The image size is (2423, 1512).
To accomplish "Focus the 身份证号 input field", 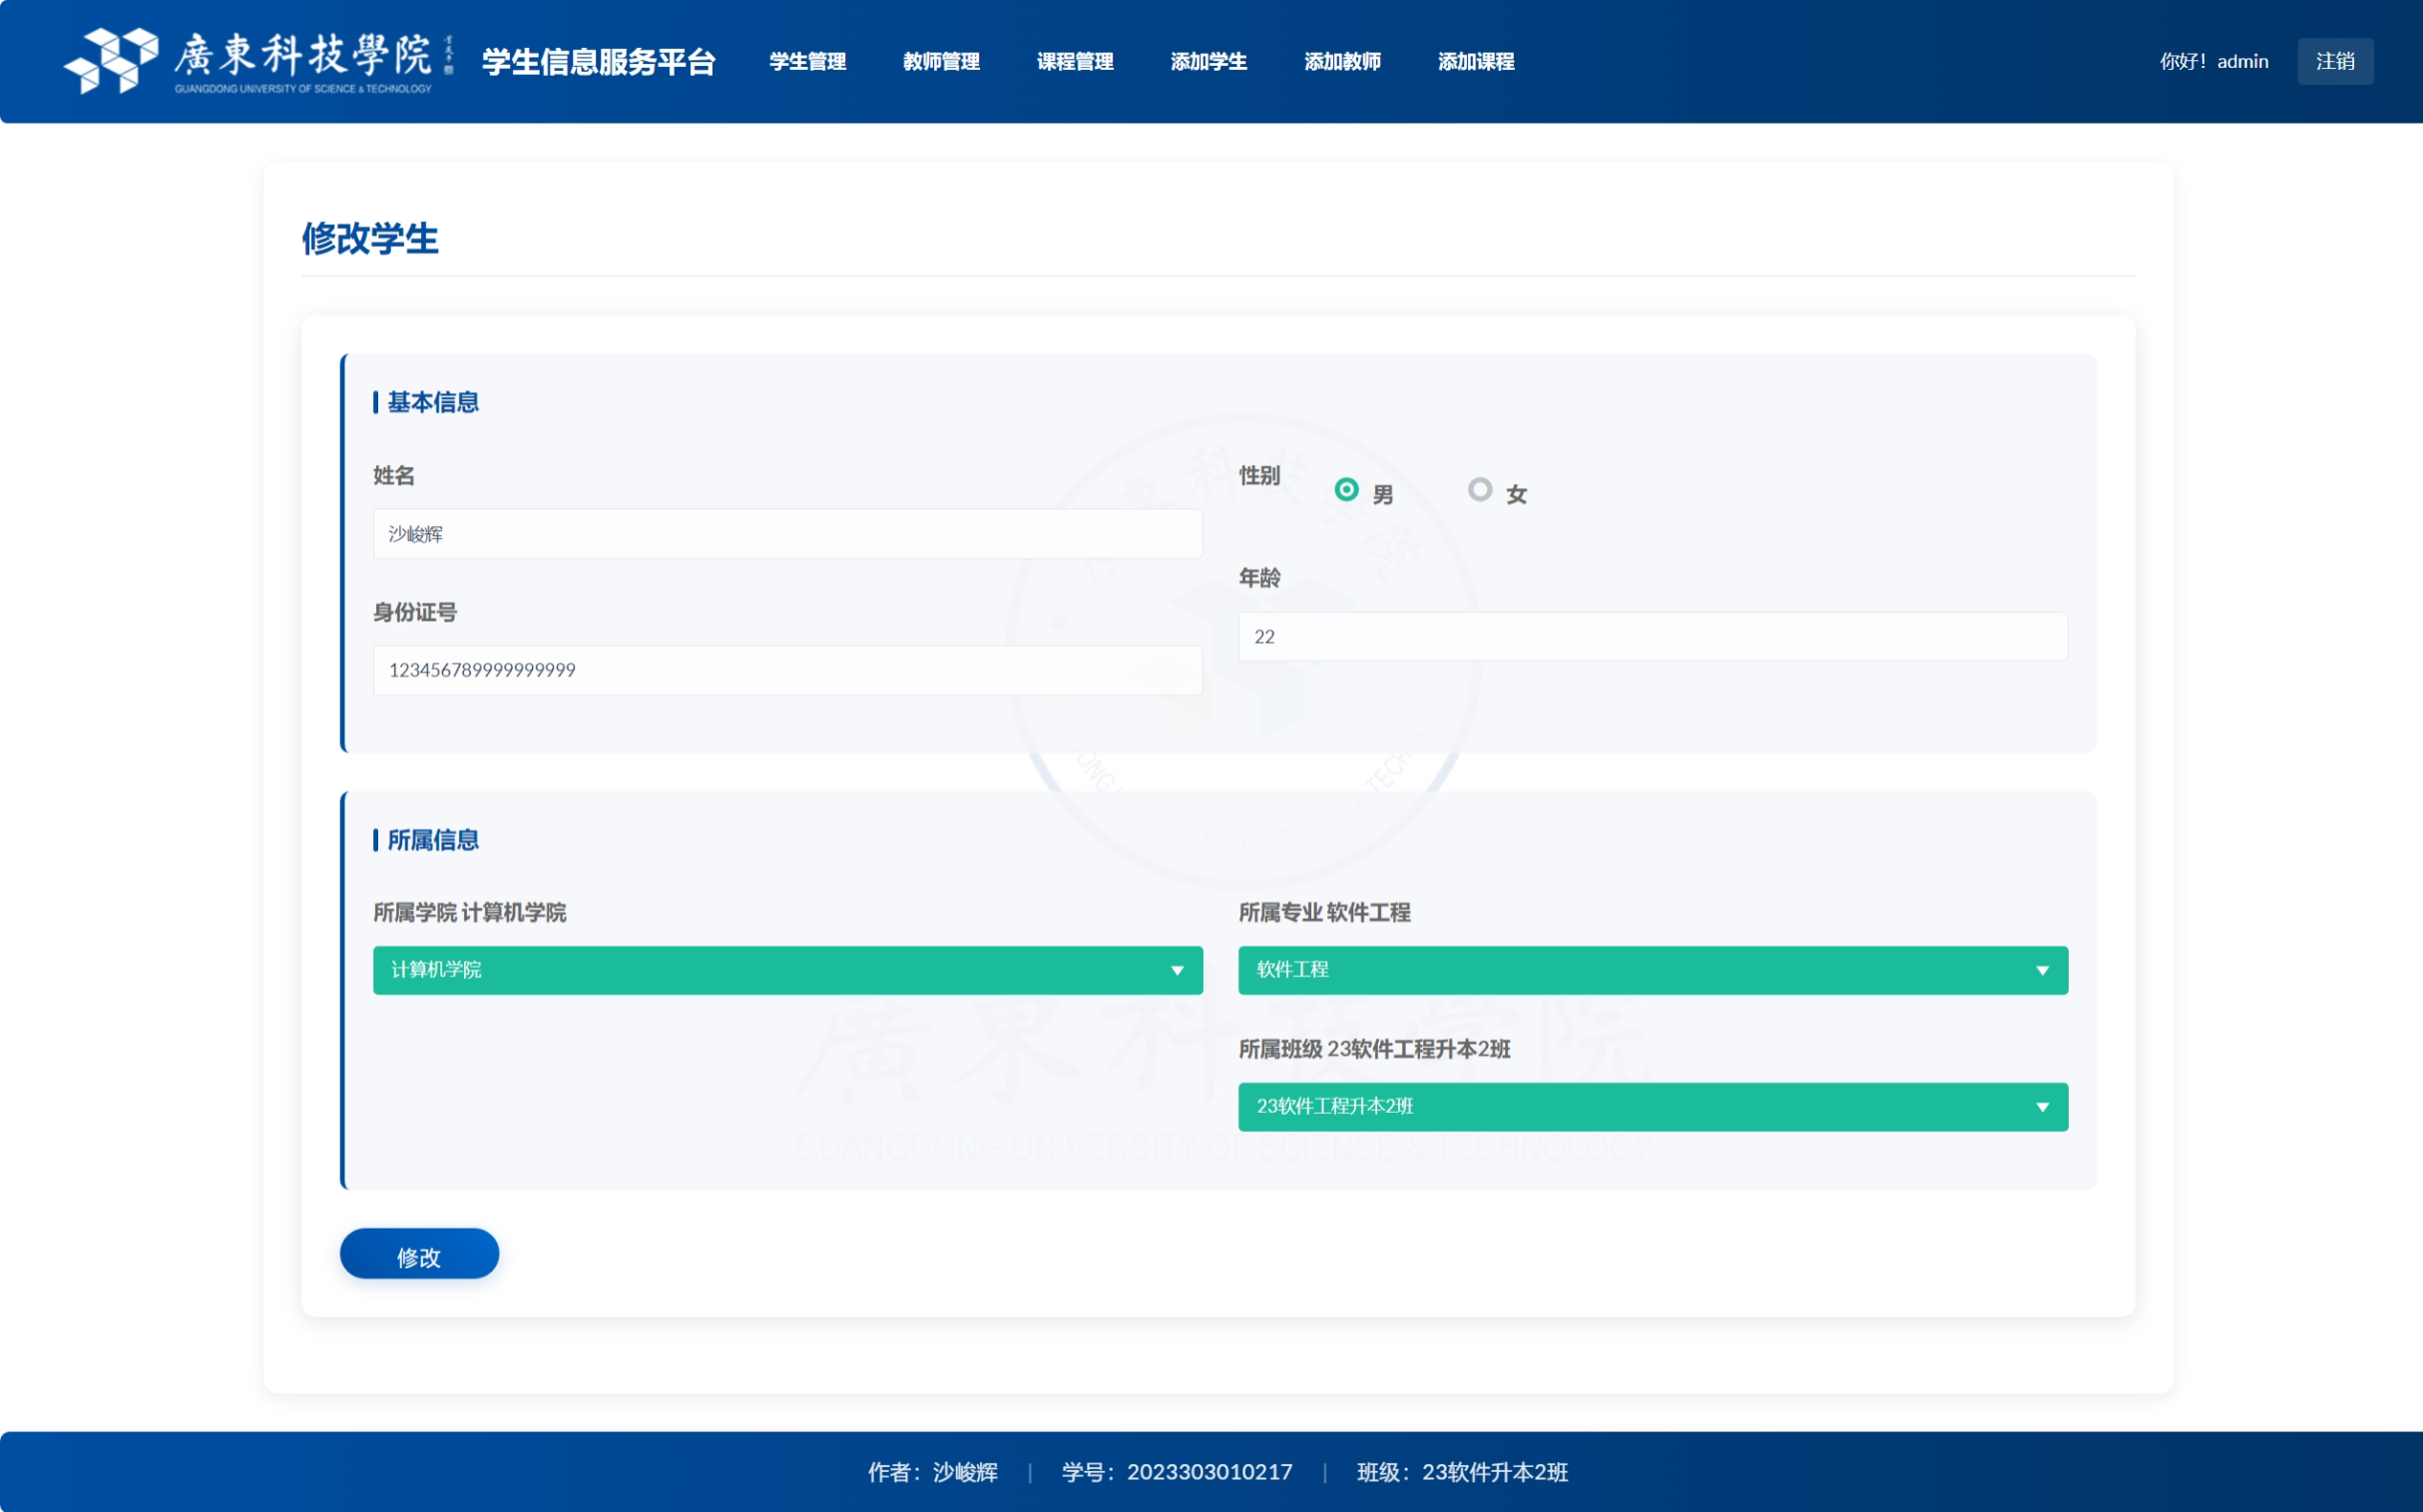I will [x=787, y=670].
